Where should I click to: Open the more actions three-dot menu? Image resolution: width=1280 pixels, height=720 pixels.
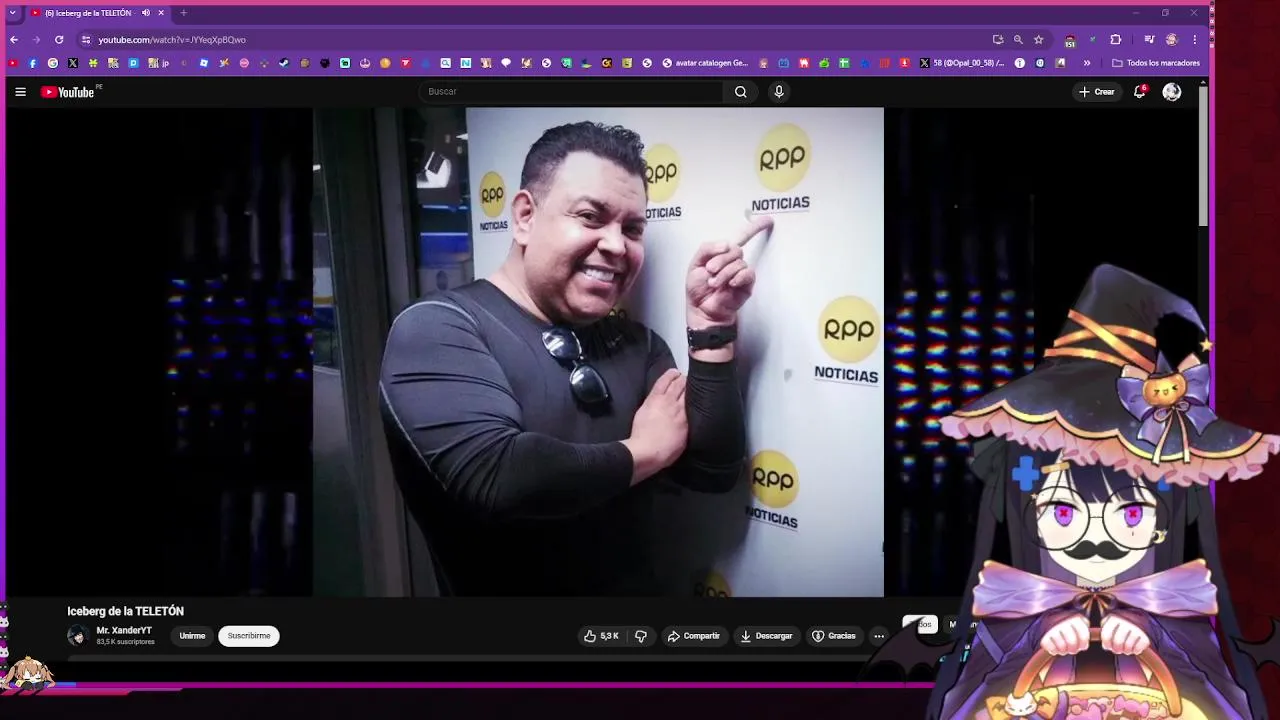pos(879,636)
